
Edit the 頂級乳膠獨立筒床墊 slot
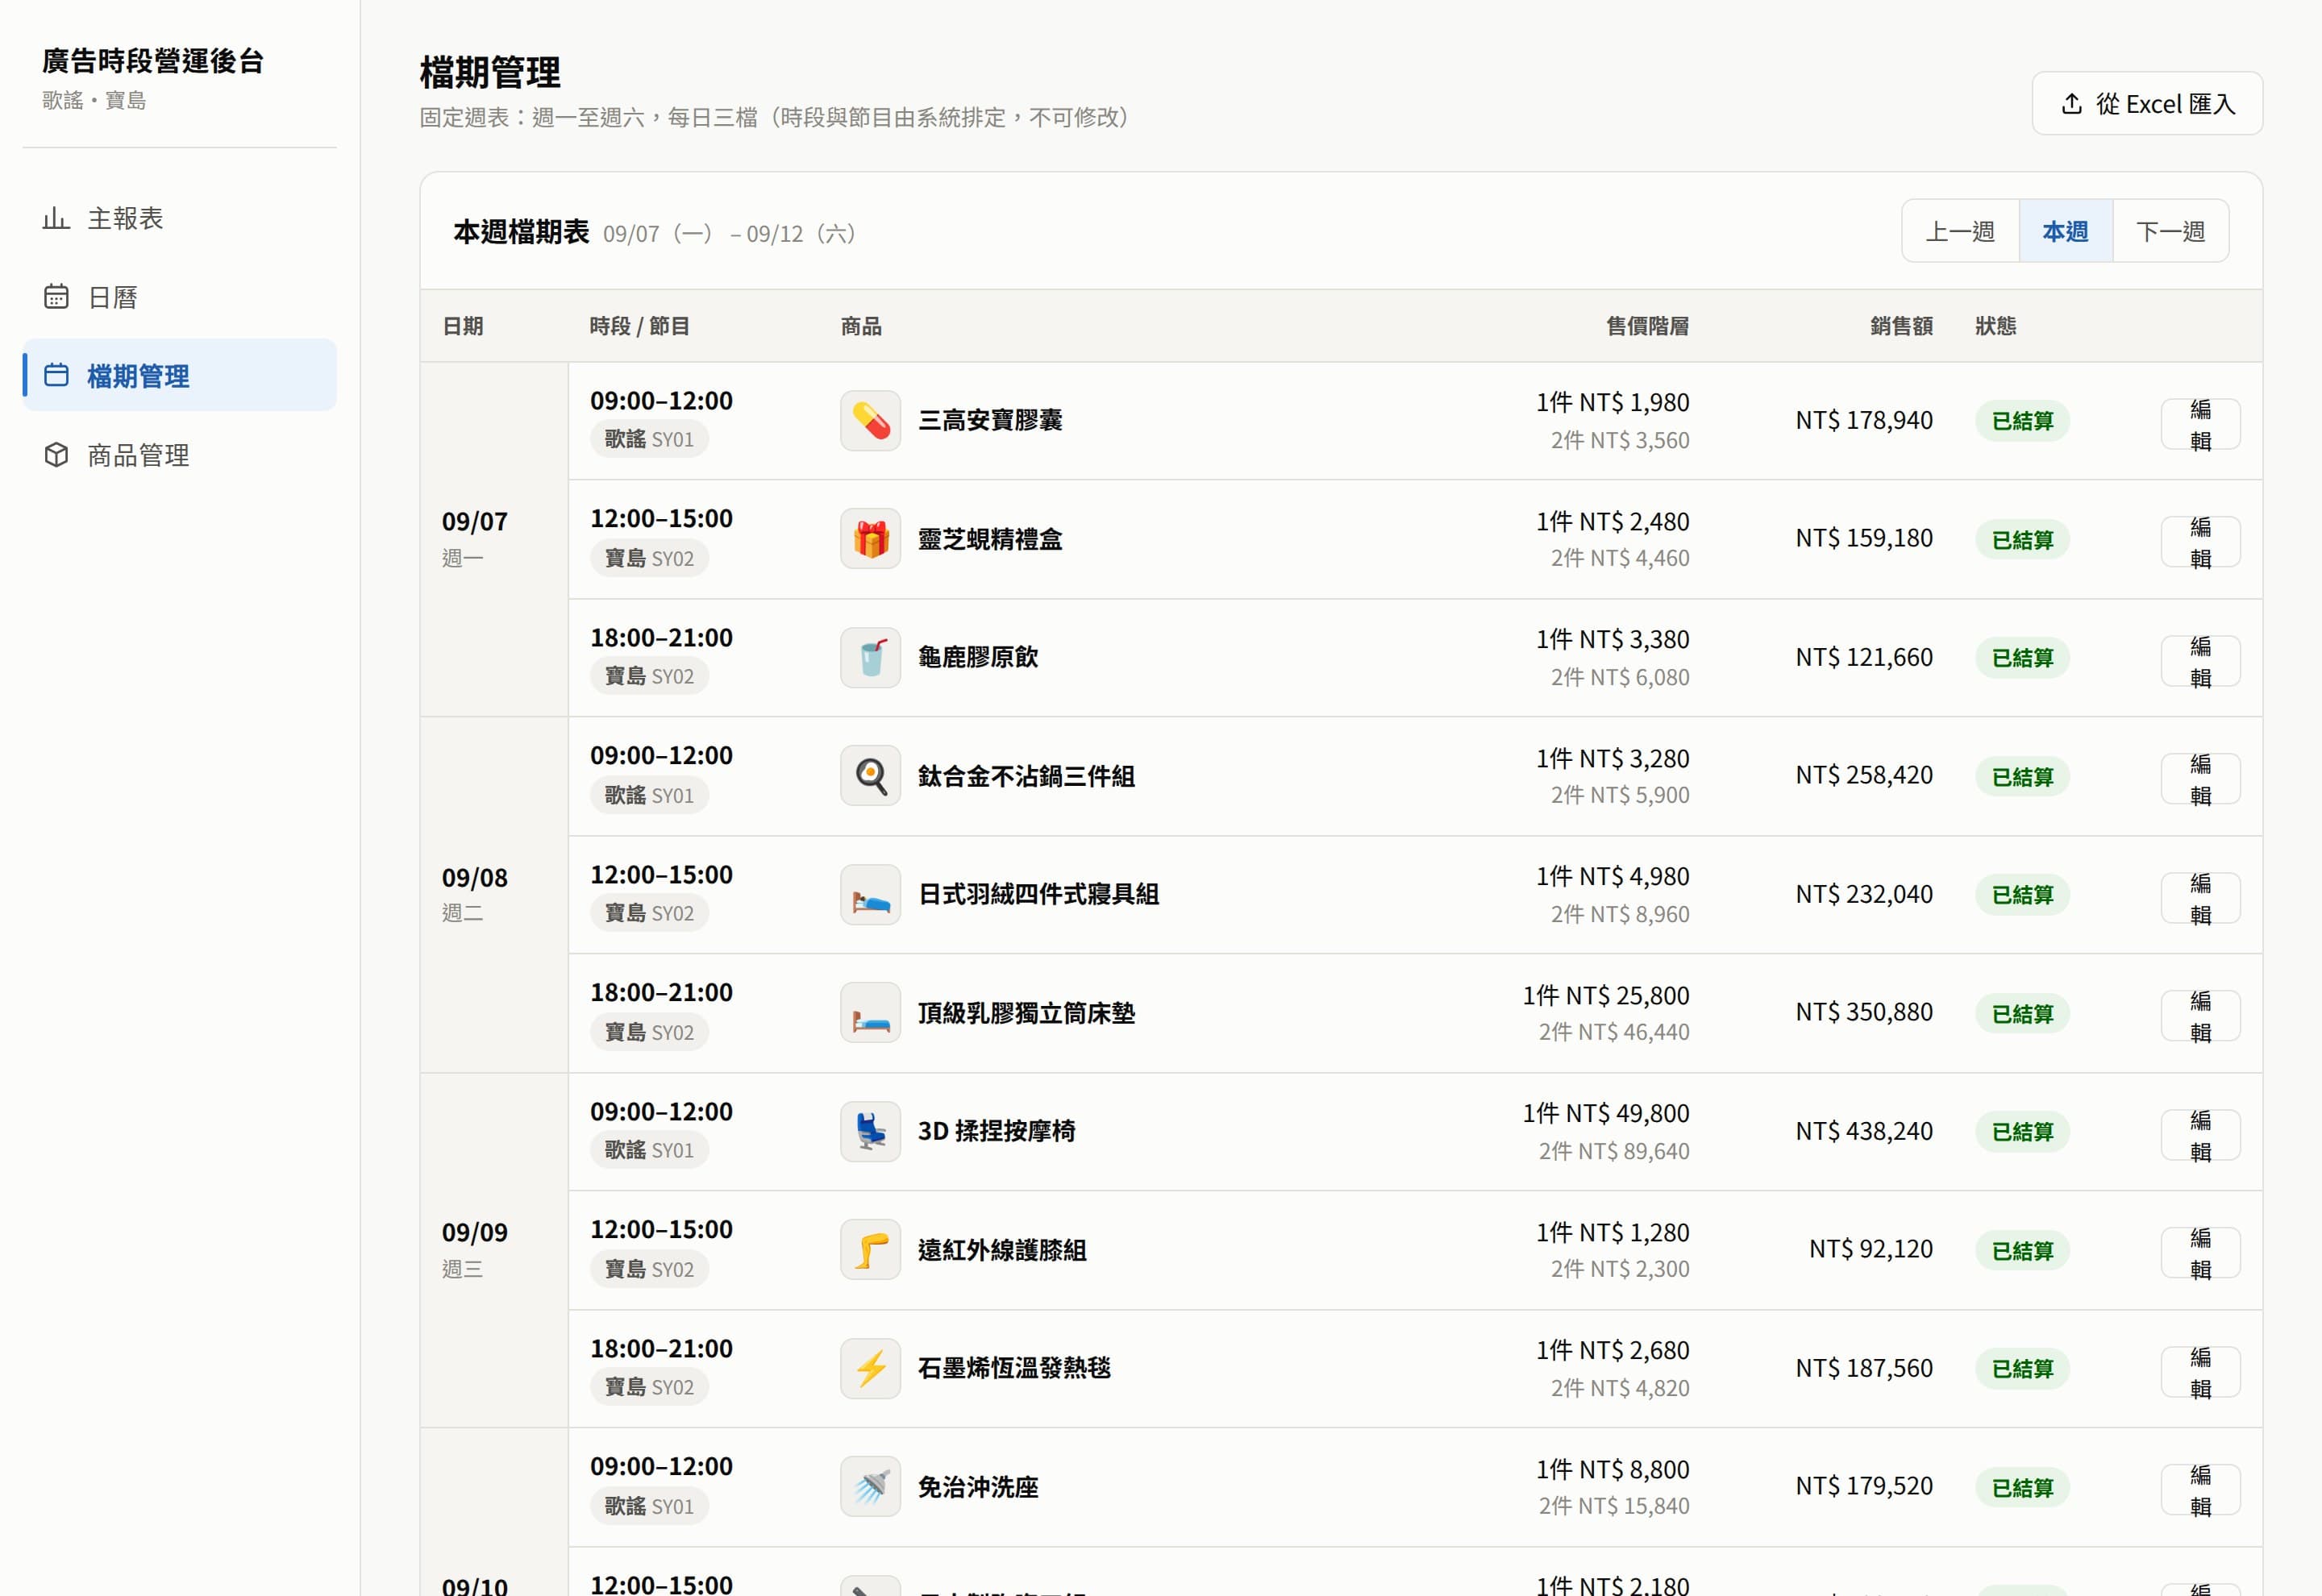click(x=2200, y=1016)
